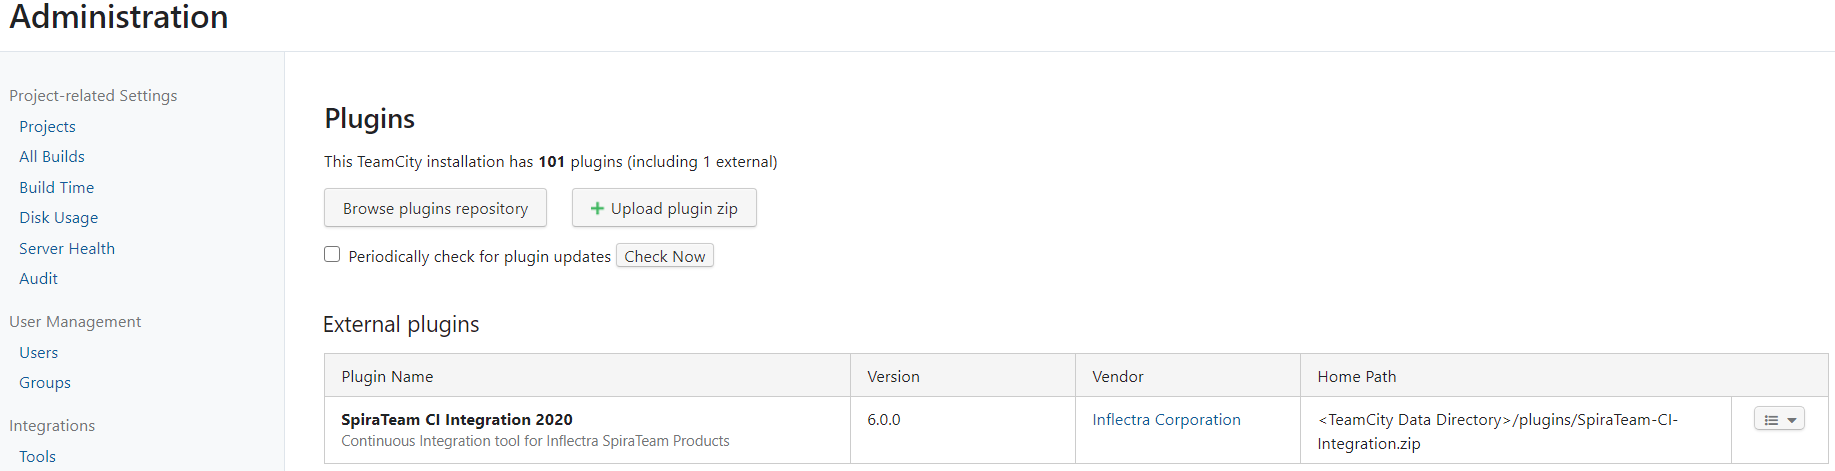The width and height of the screenshot is (1835, 471).
Task: Click the Plugin Name column header
Action: (387, 376)
